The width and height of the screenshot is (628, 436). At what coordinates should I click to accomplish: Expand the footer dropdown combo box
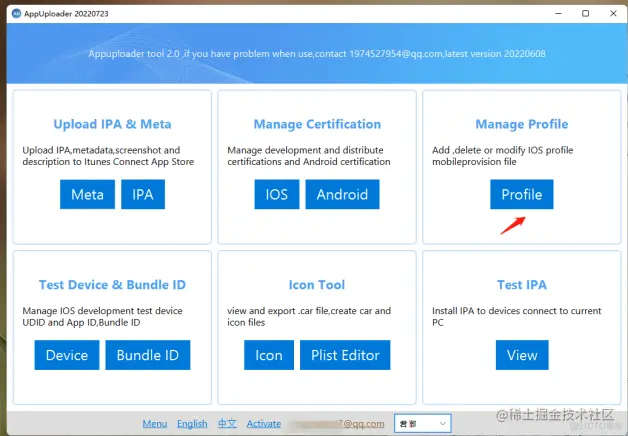[x=423, y=424]
